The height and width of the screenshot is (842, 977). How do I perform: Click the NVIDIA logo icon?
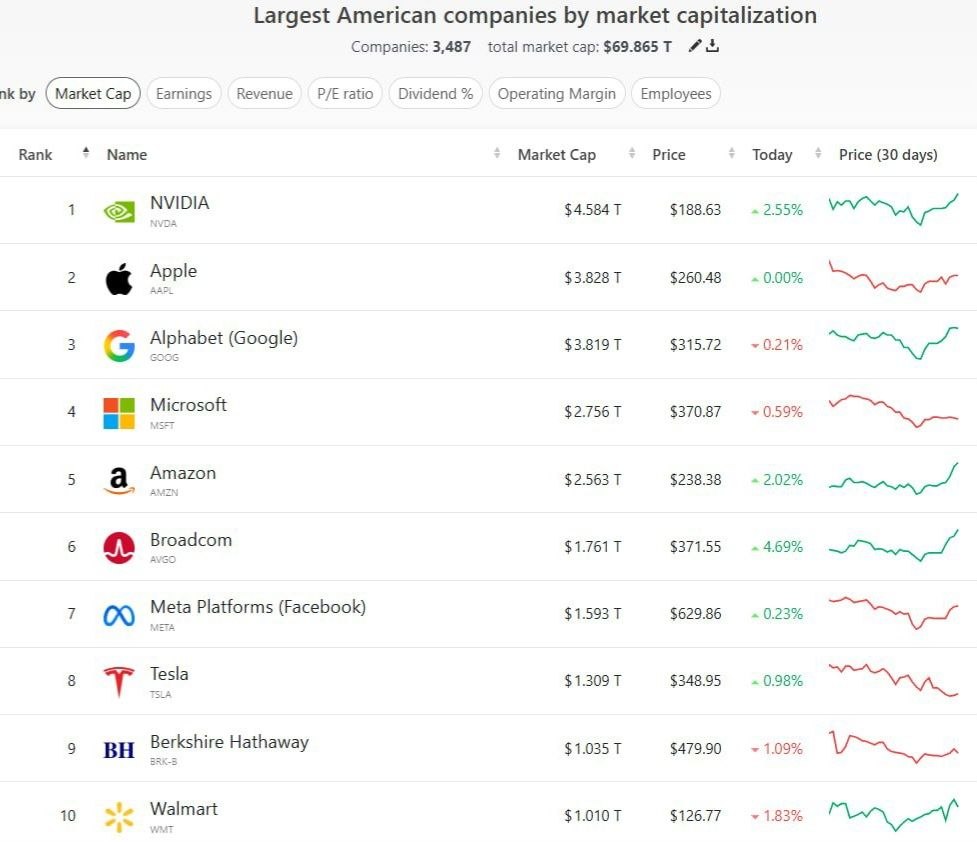[119, 211]
